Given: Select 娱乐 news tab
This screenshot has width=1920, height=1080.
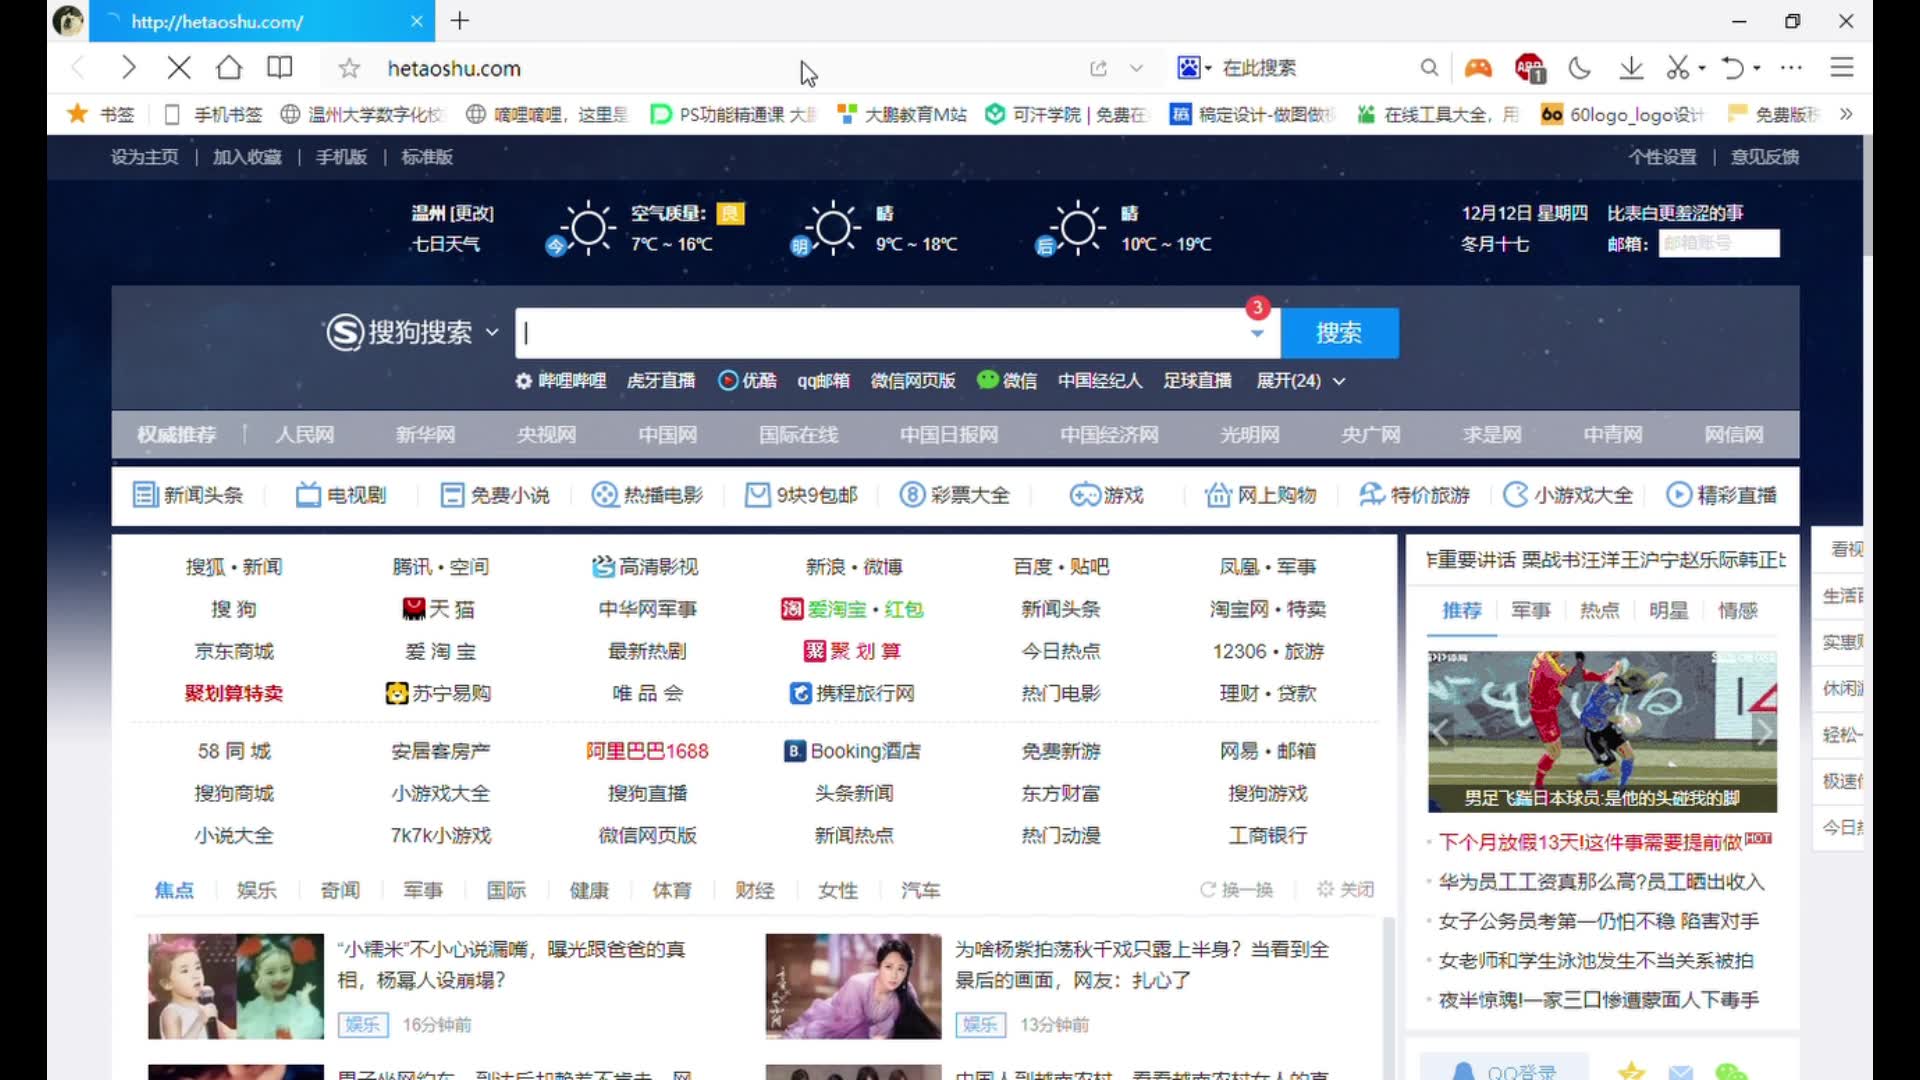Looking at the screenshot, I should coord(256,890).
